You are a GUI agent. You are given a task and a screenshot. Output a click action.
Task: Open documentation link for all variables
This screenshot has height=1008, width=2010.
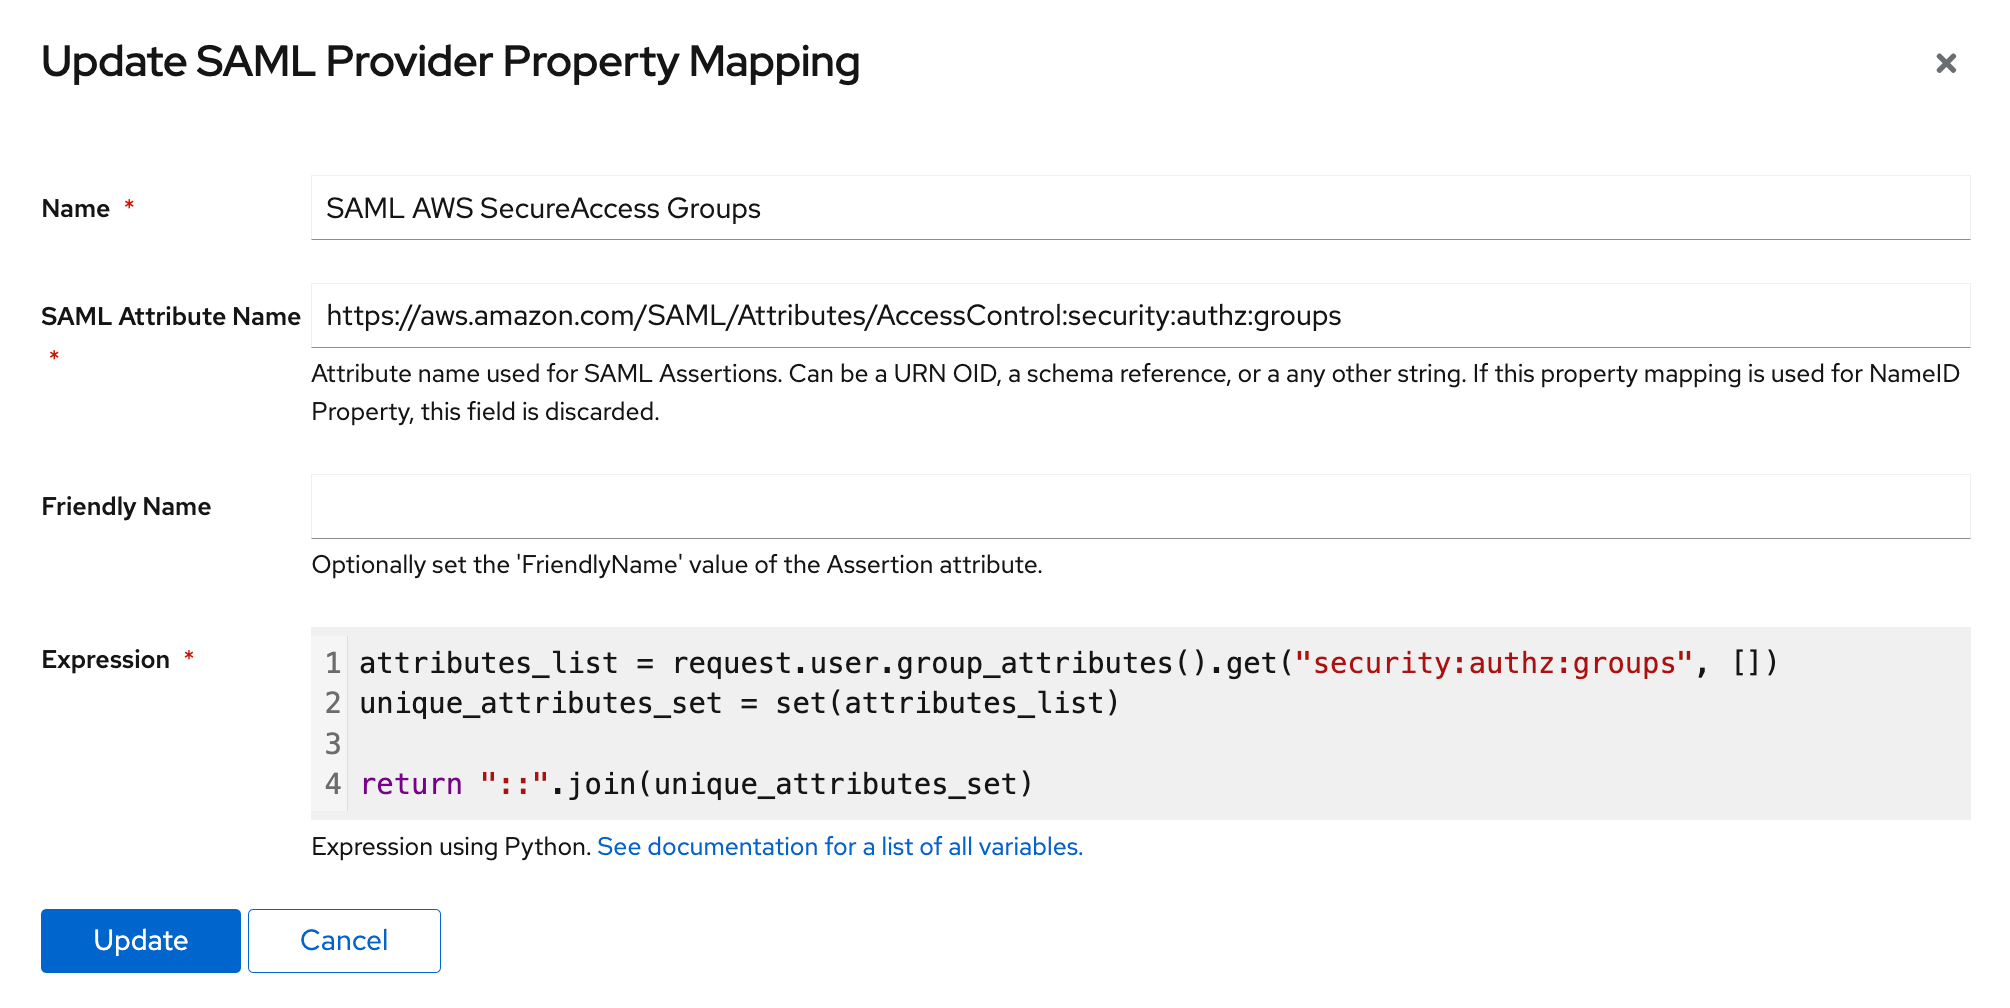(840, 847)
